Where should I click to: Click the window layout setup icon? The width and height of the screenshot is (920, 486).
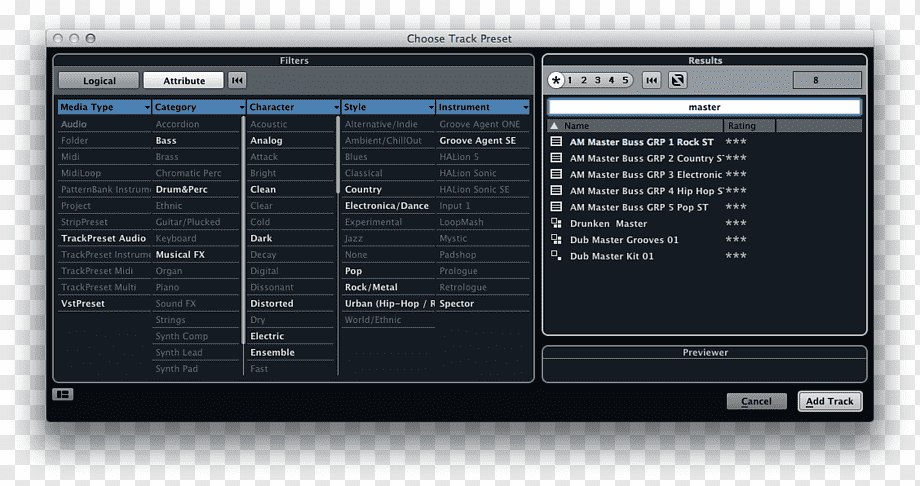pyautogui.click(x=63, y=394)
